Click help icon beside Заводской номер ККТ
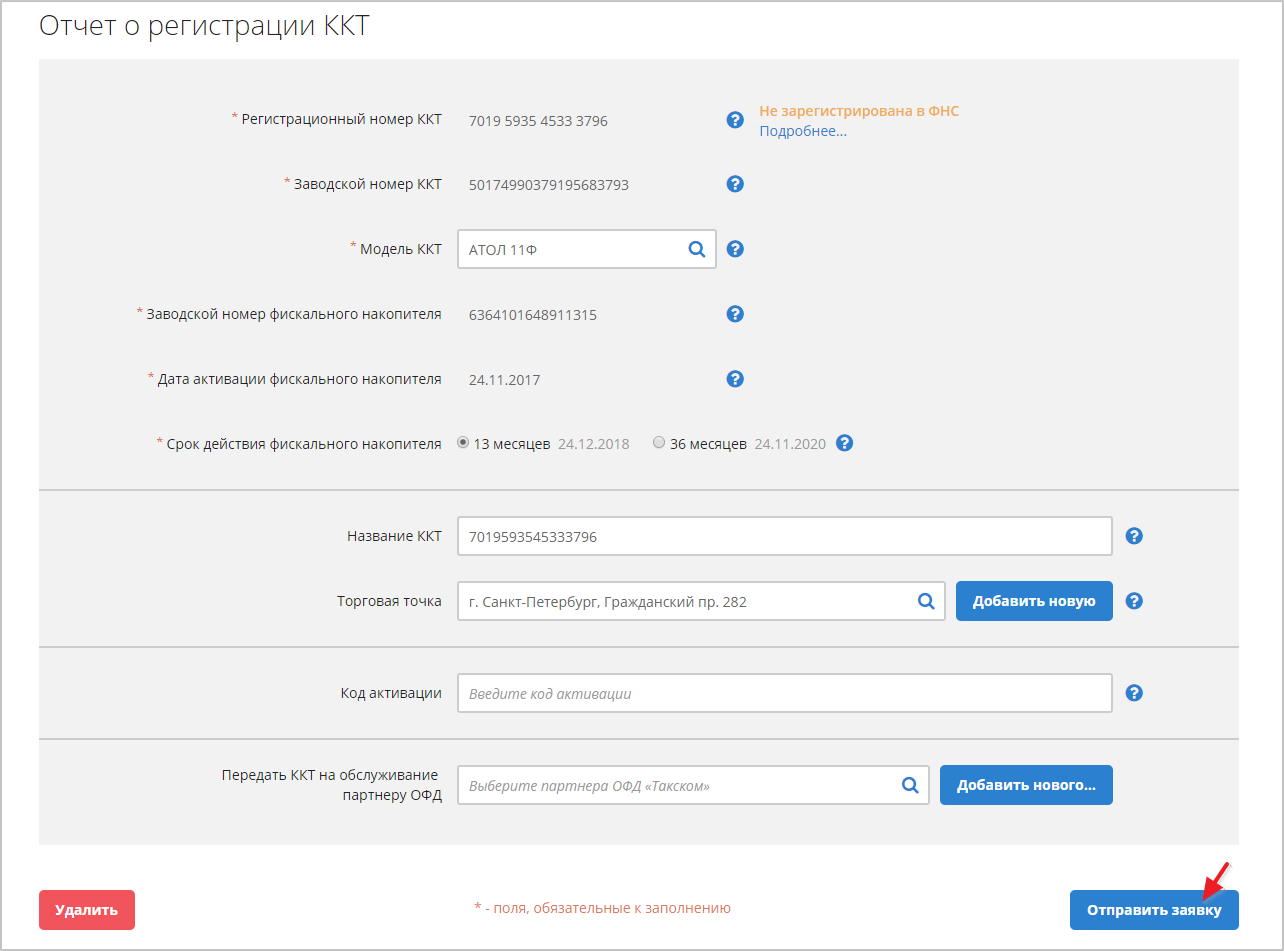Image resolution: width=1284 pixels, height=951 pixels. tap(735, 184)
